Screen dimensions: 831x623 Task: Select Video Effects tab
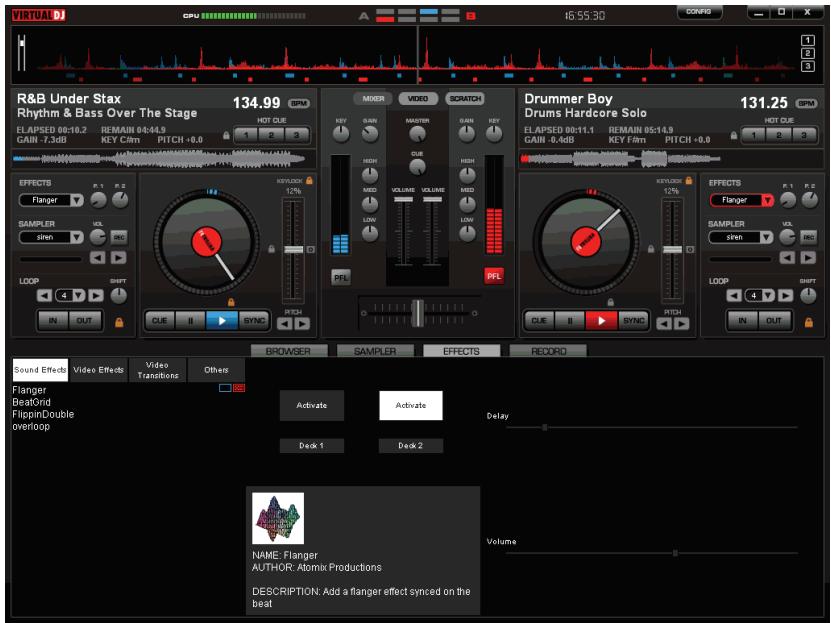tap(99, 370)
